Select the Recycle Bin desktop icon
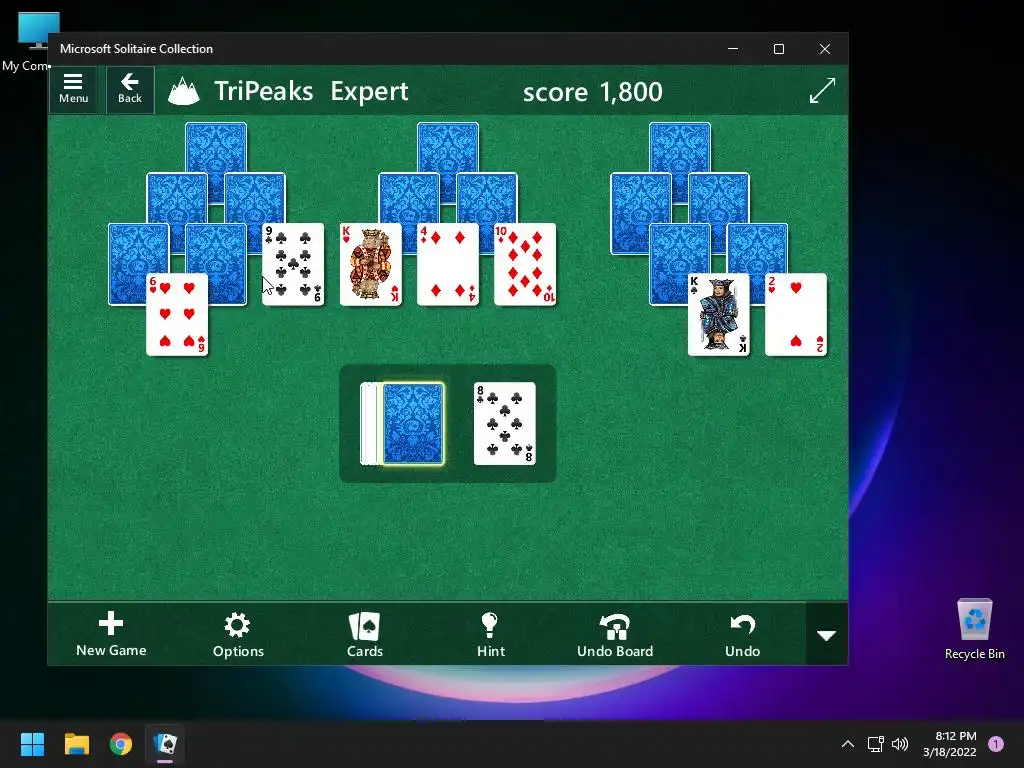The image size is (1024, 768). (x=974, y=629)
